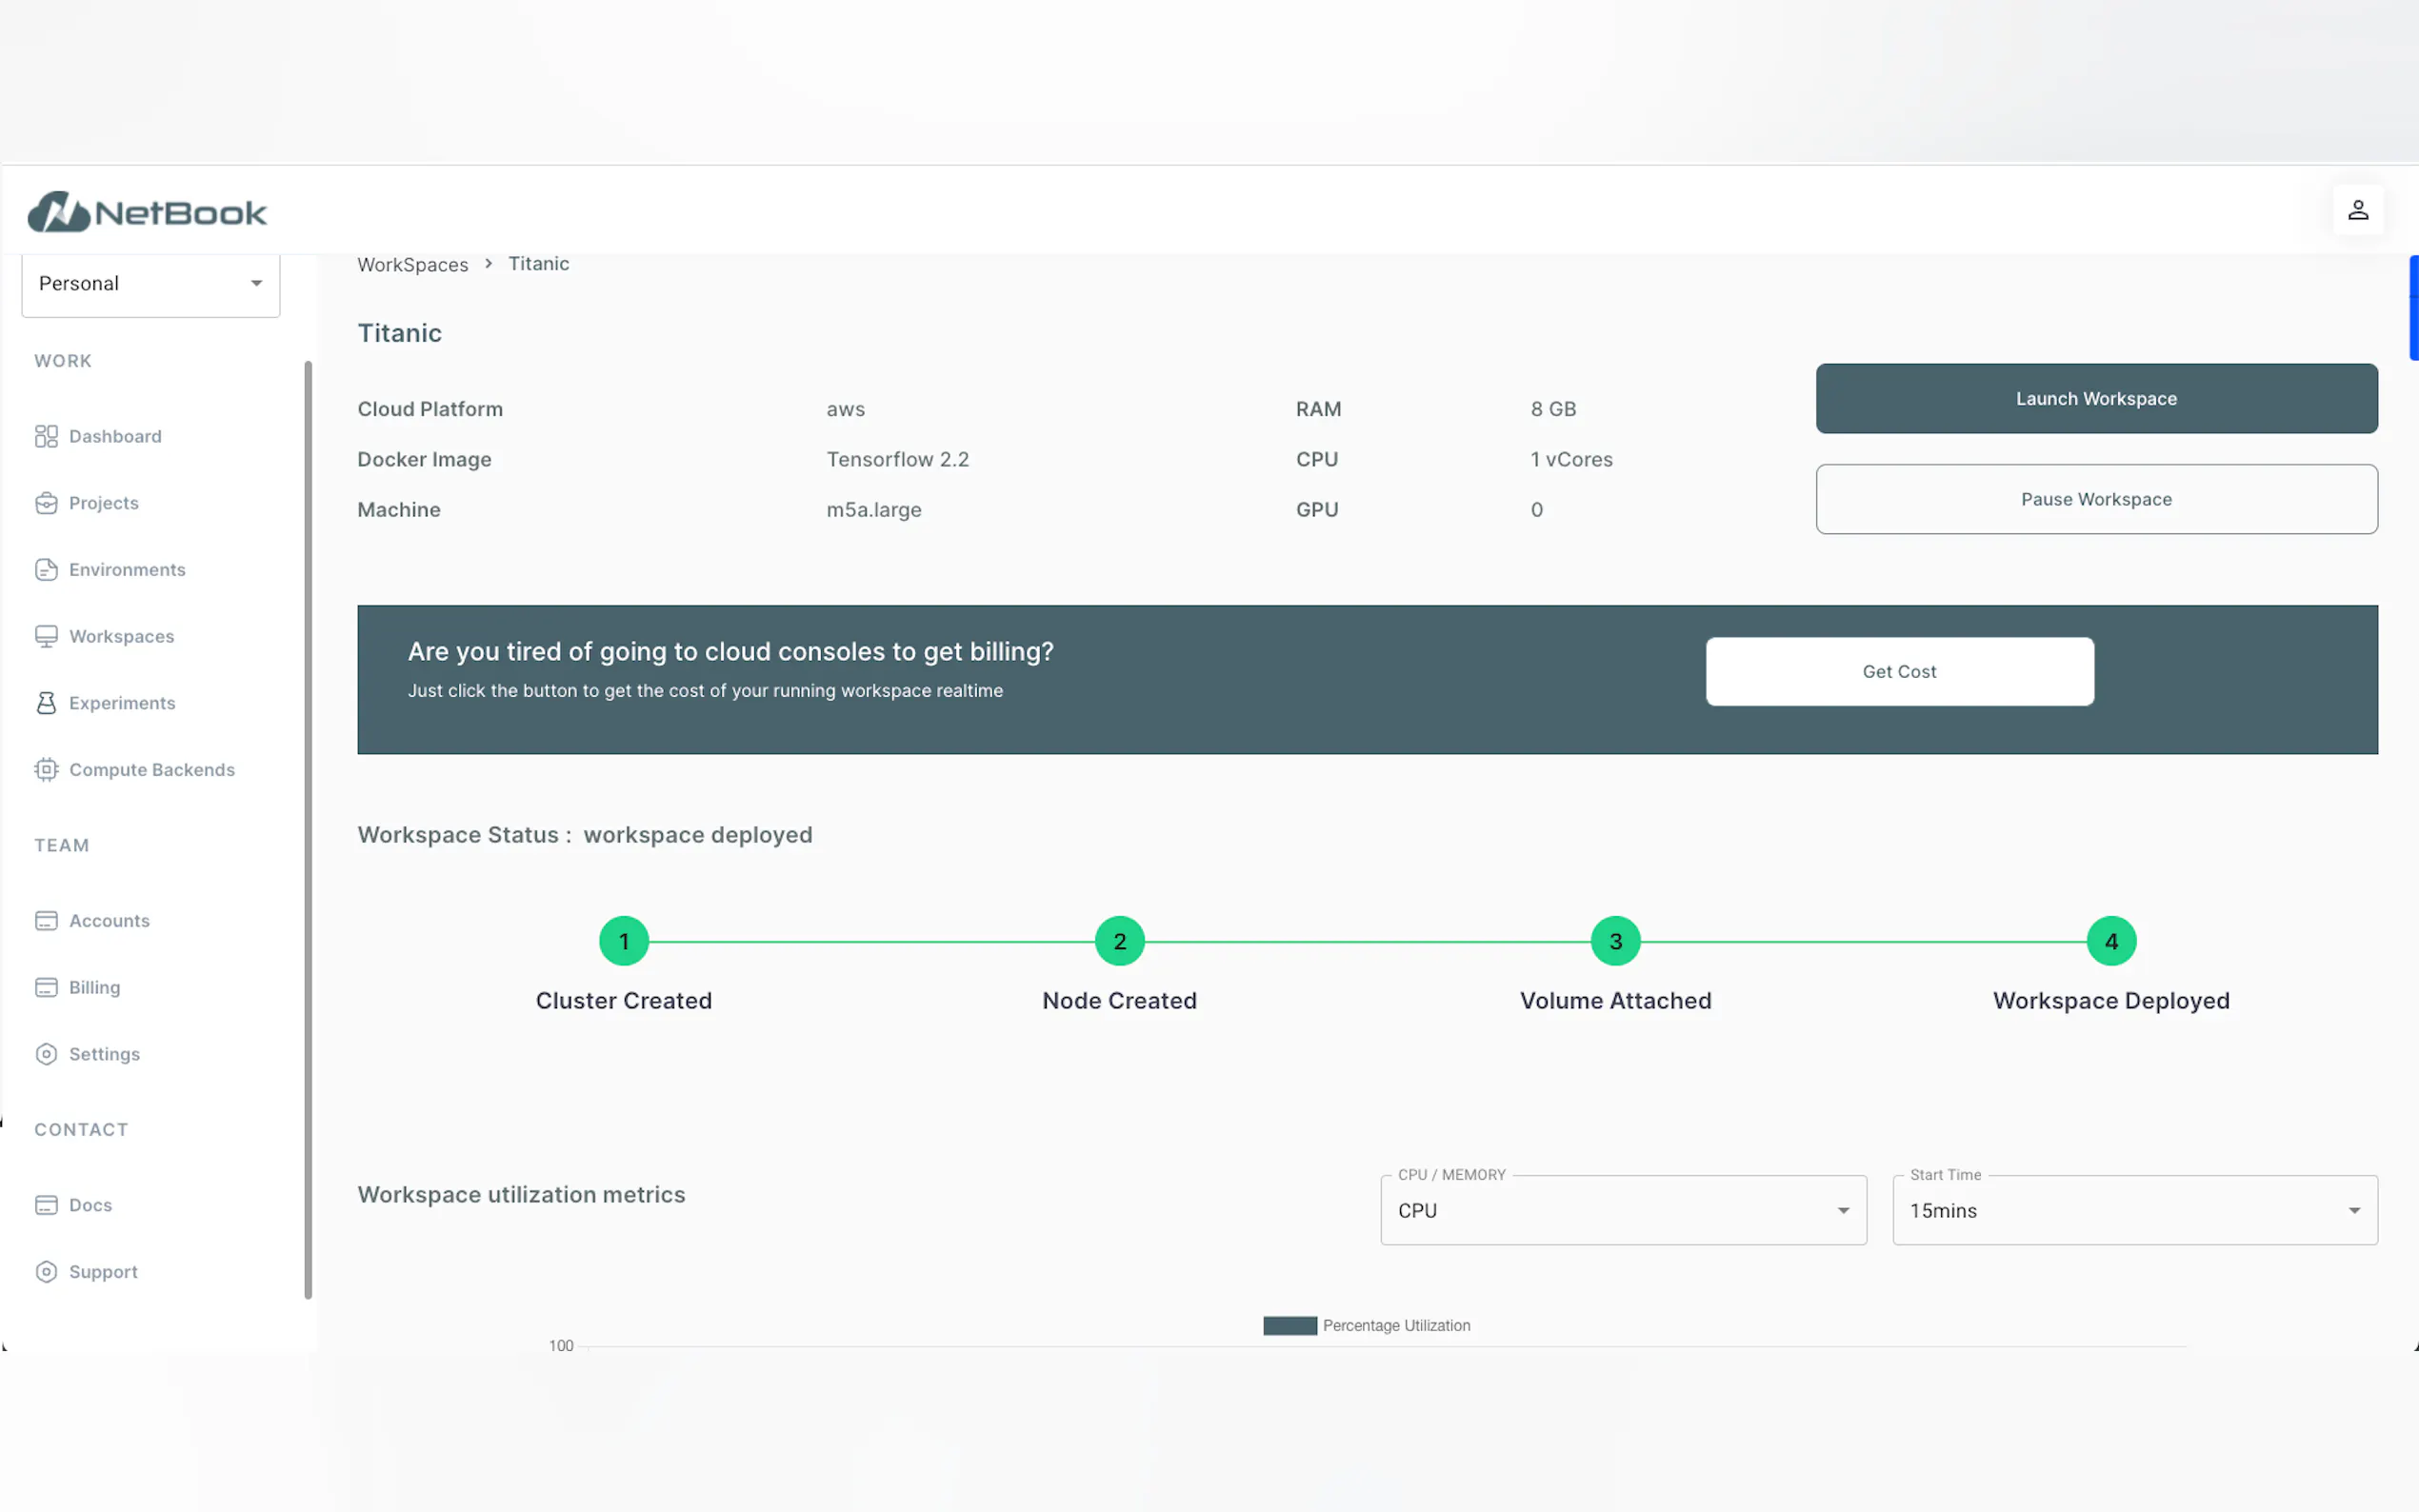The width and height of the screenshot is (2419, 1512).
Task: Go to Billing in sidebar menu
Action: click(94, 988)
